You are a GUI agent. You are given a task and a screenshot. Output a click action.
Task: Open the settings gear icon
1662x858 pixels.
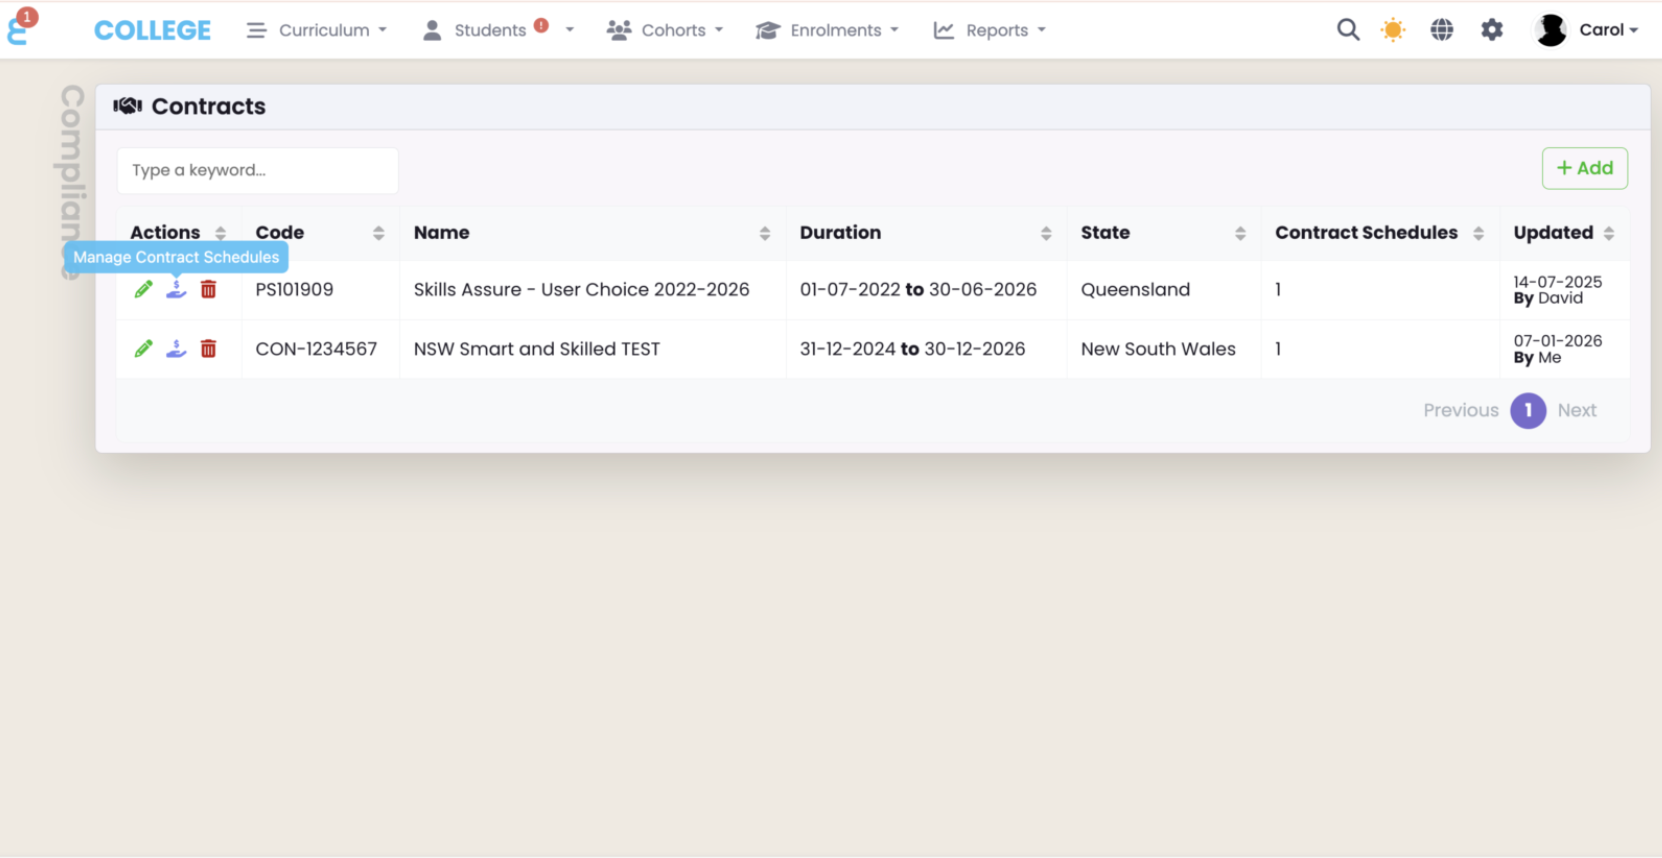1491,30
